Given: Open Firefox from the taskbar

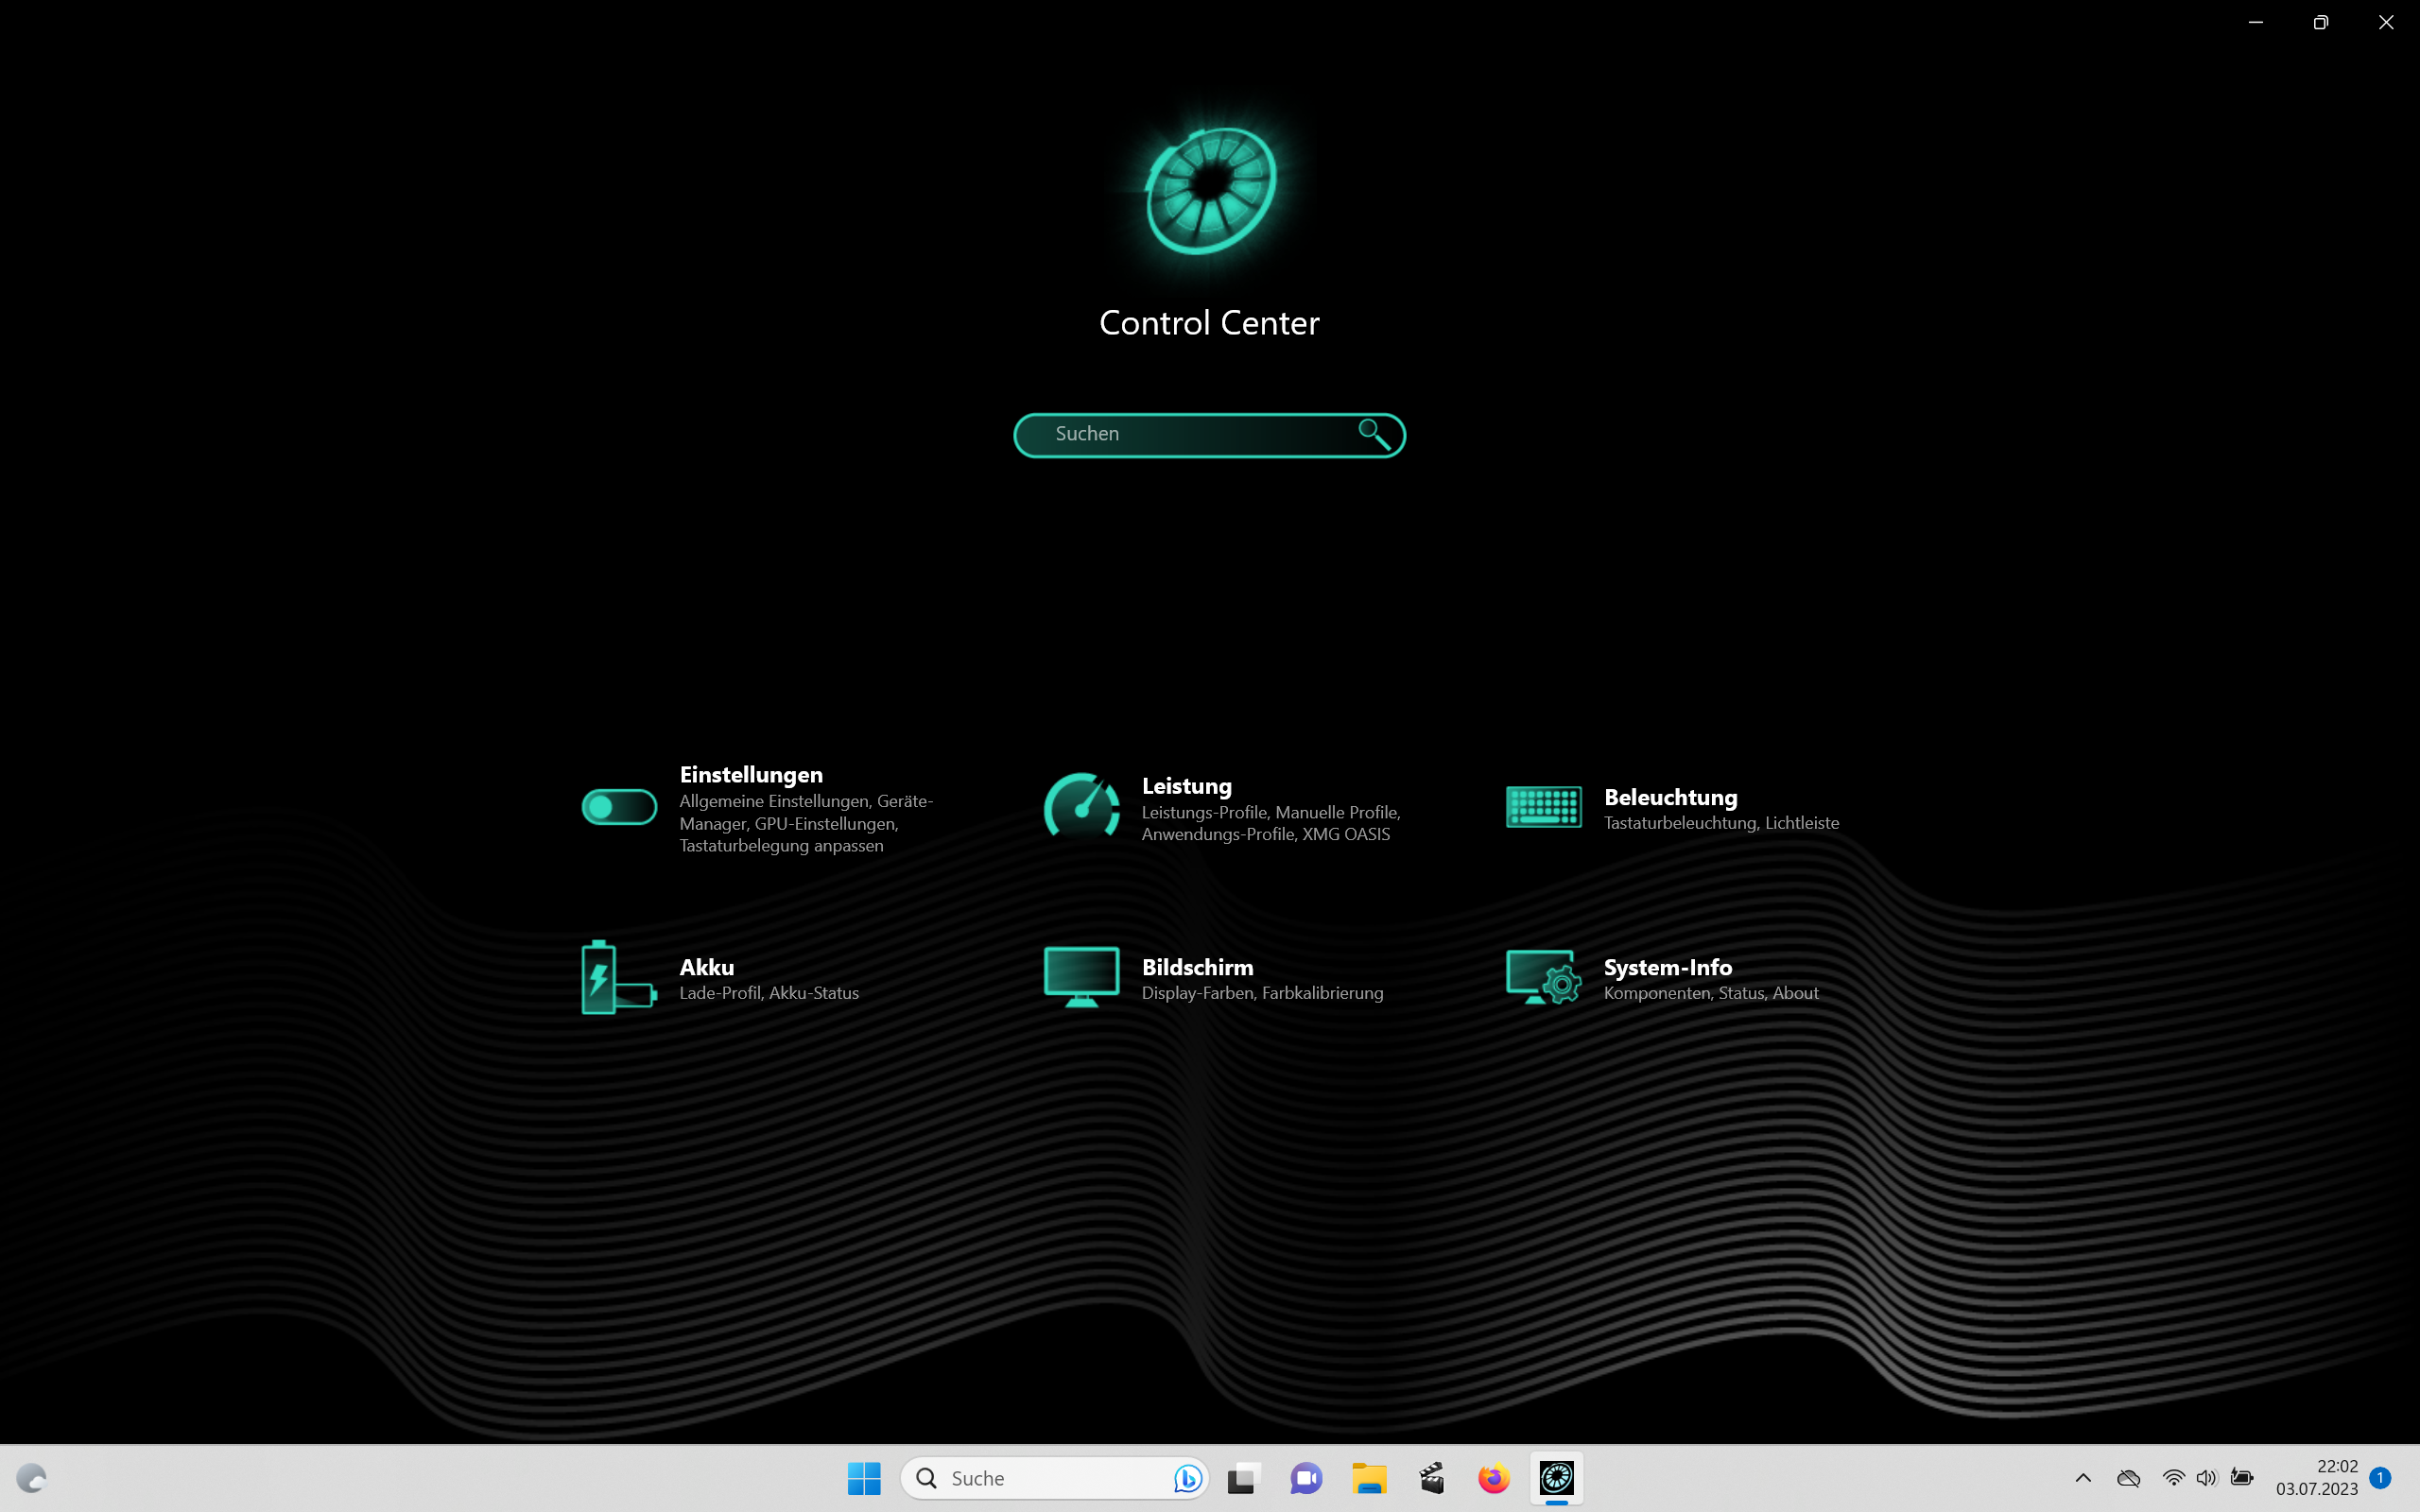Looking at the screenshot, I should point(1493,1478).
